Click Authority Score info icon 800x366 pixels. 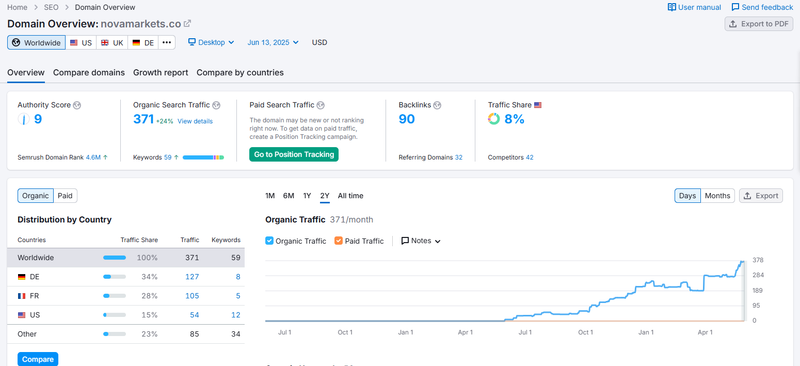coord(77,105)
